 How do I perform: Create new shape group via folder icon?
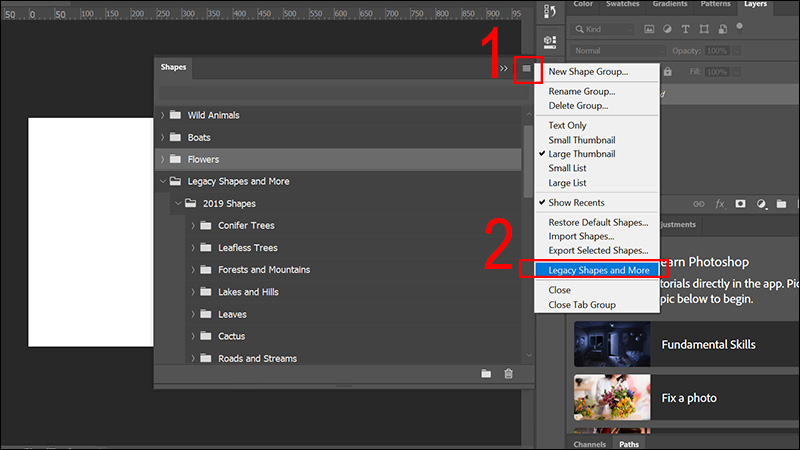point(486,374)
